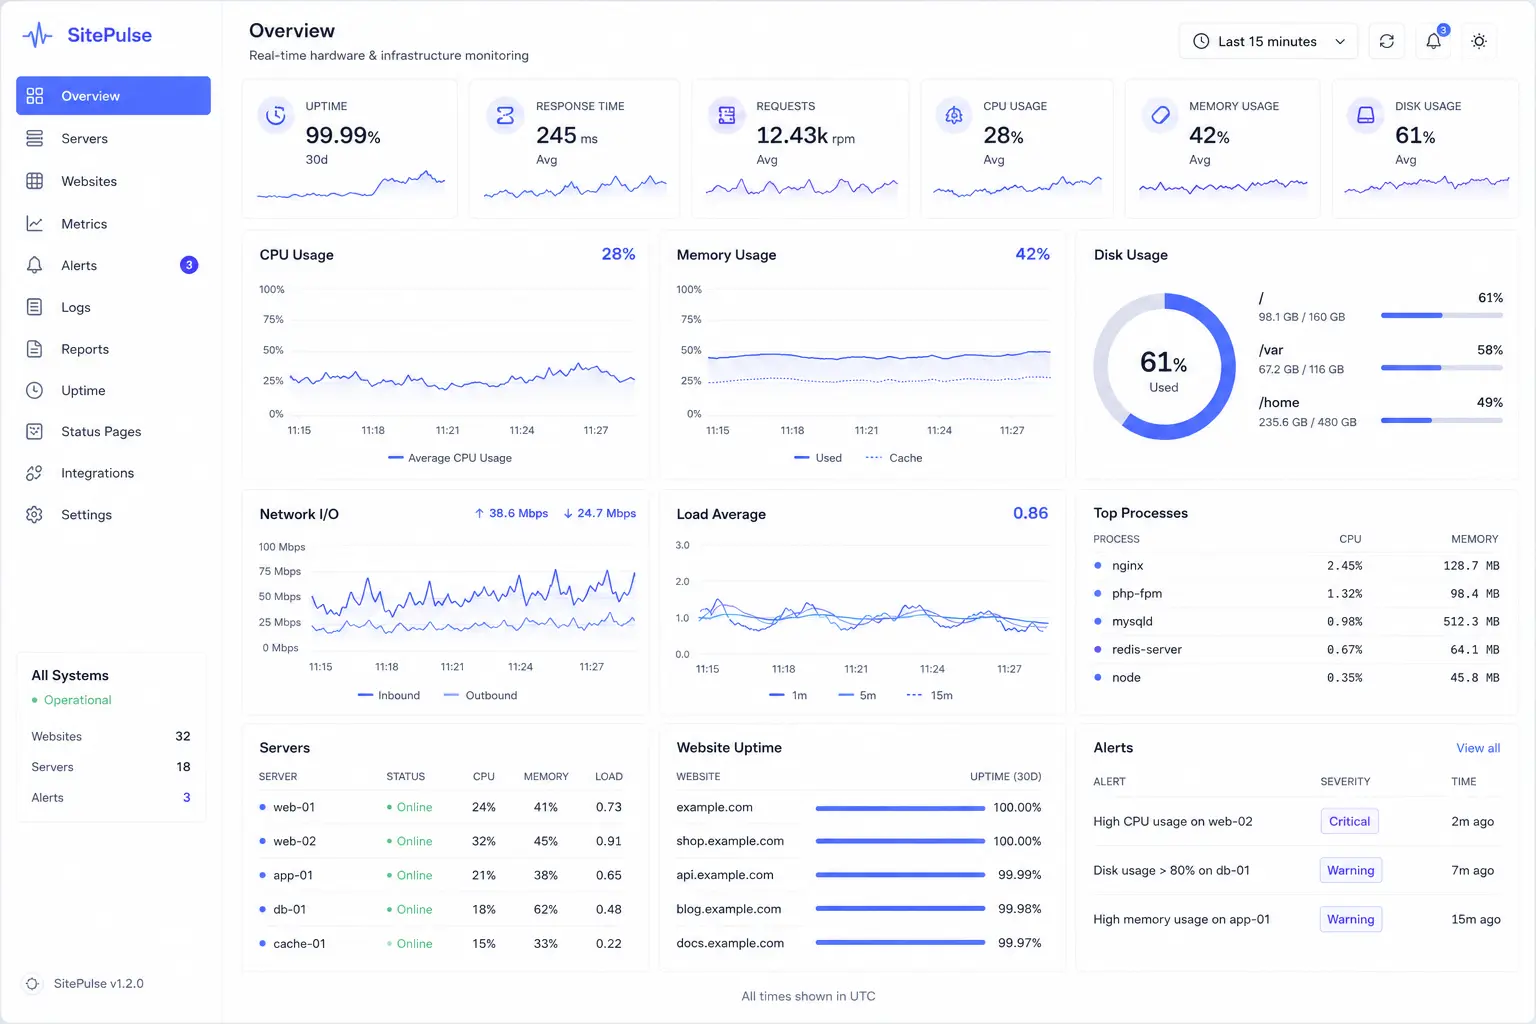The width and height of the screenshot is (1536, 1024).
Task: Click the Uptime card clock icon
Action: tap(276, 116)
